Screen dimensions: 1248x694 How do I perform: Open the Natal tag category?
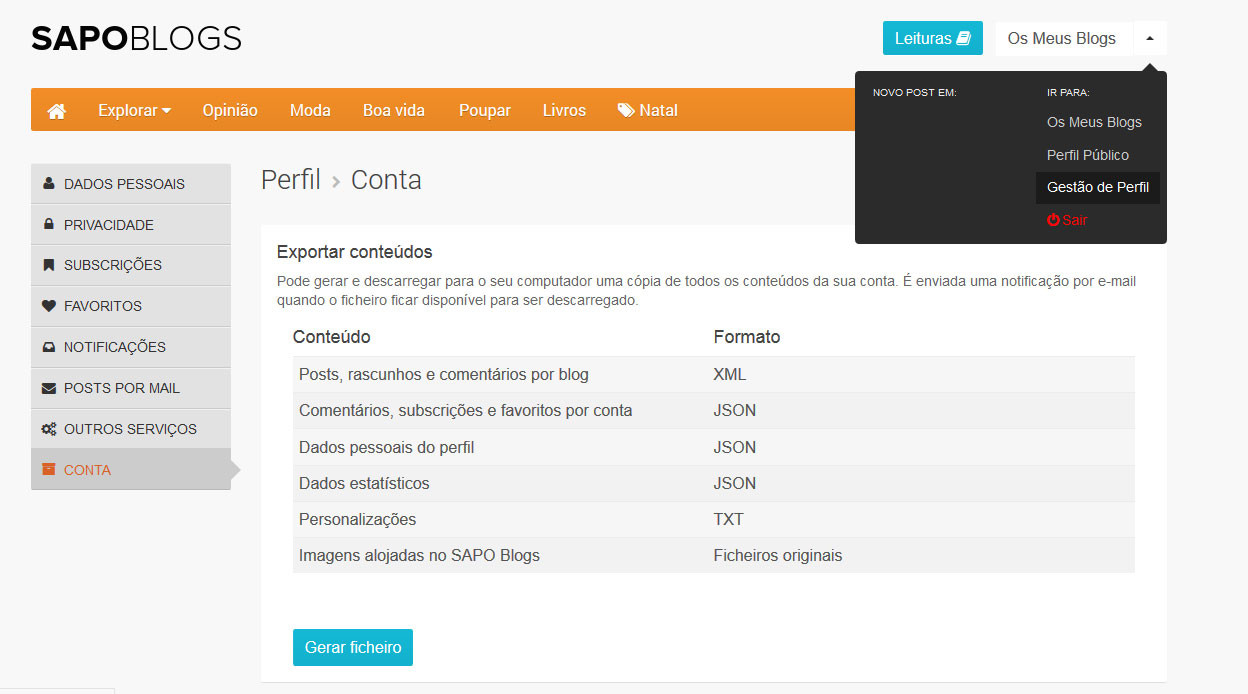point(648,111)
